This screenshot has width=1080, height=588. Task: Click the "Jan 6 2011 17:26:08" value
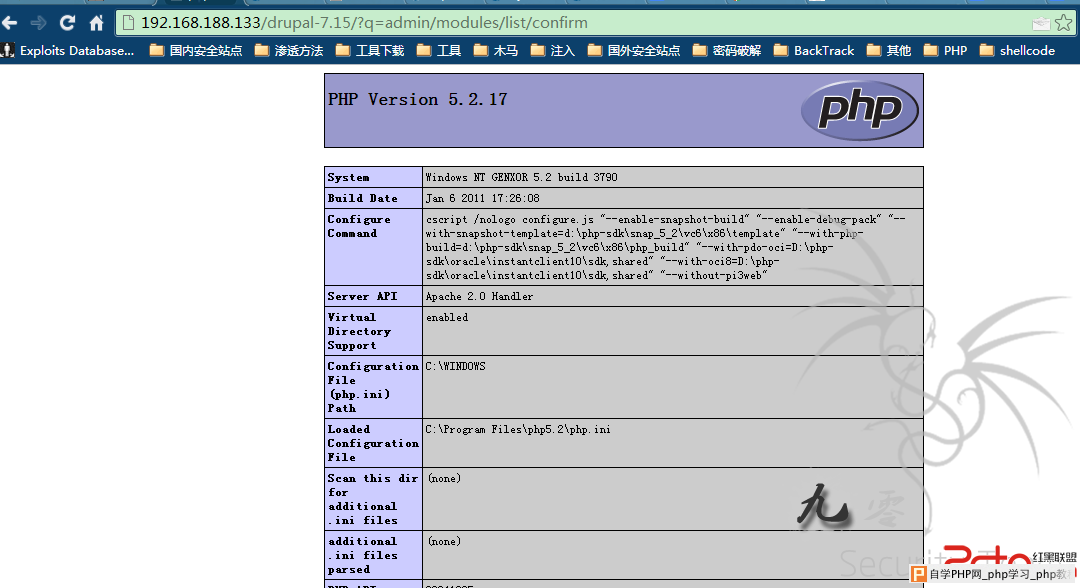482,198
